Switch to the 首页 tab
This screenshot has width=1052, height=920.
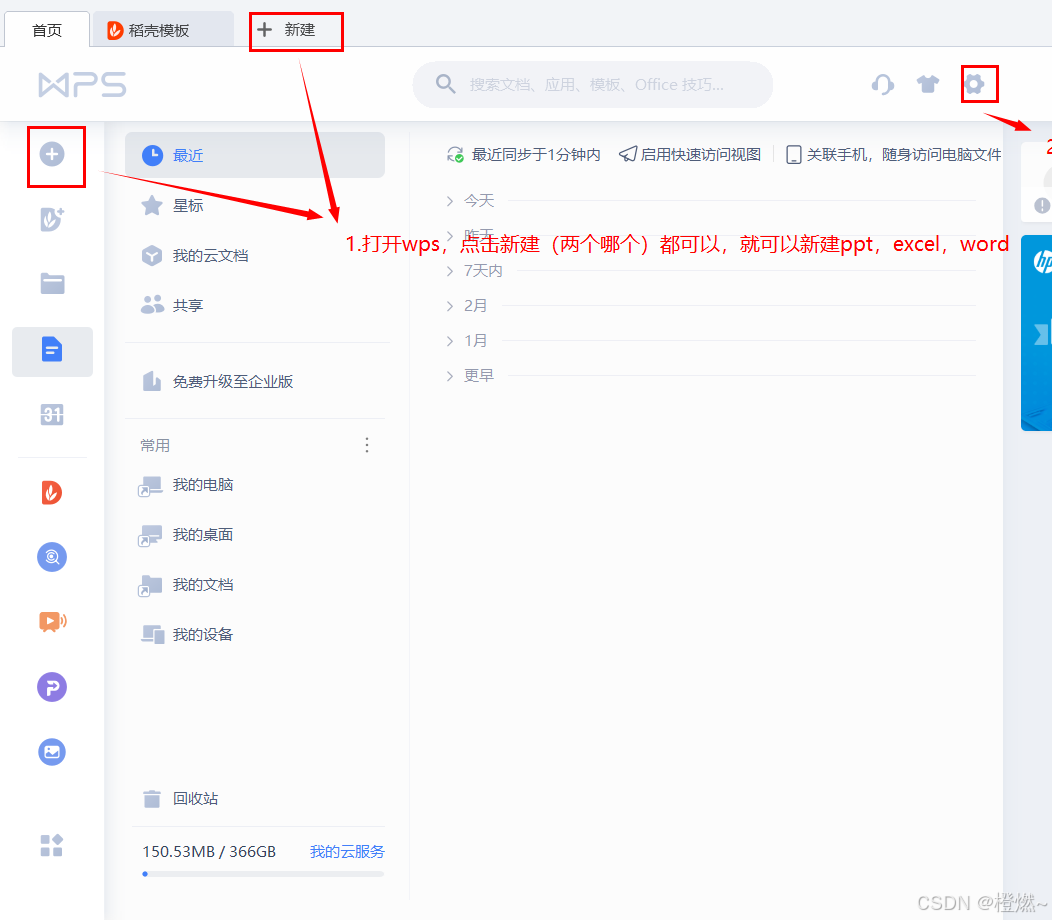47,30
